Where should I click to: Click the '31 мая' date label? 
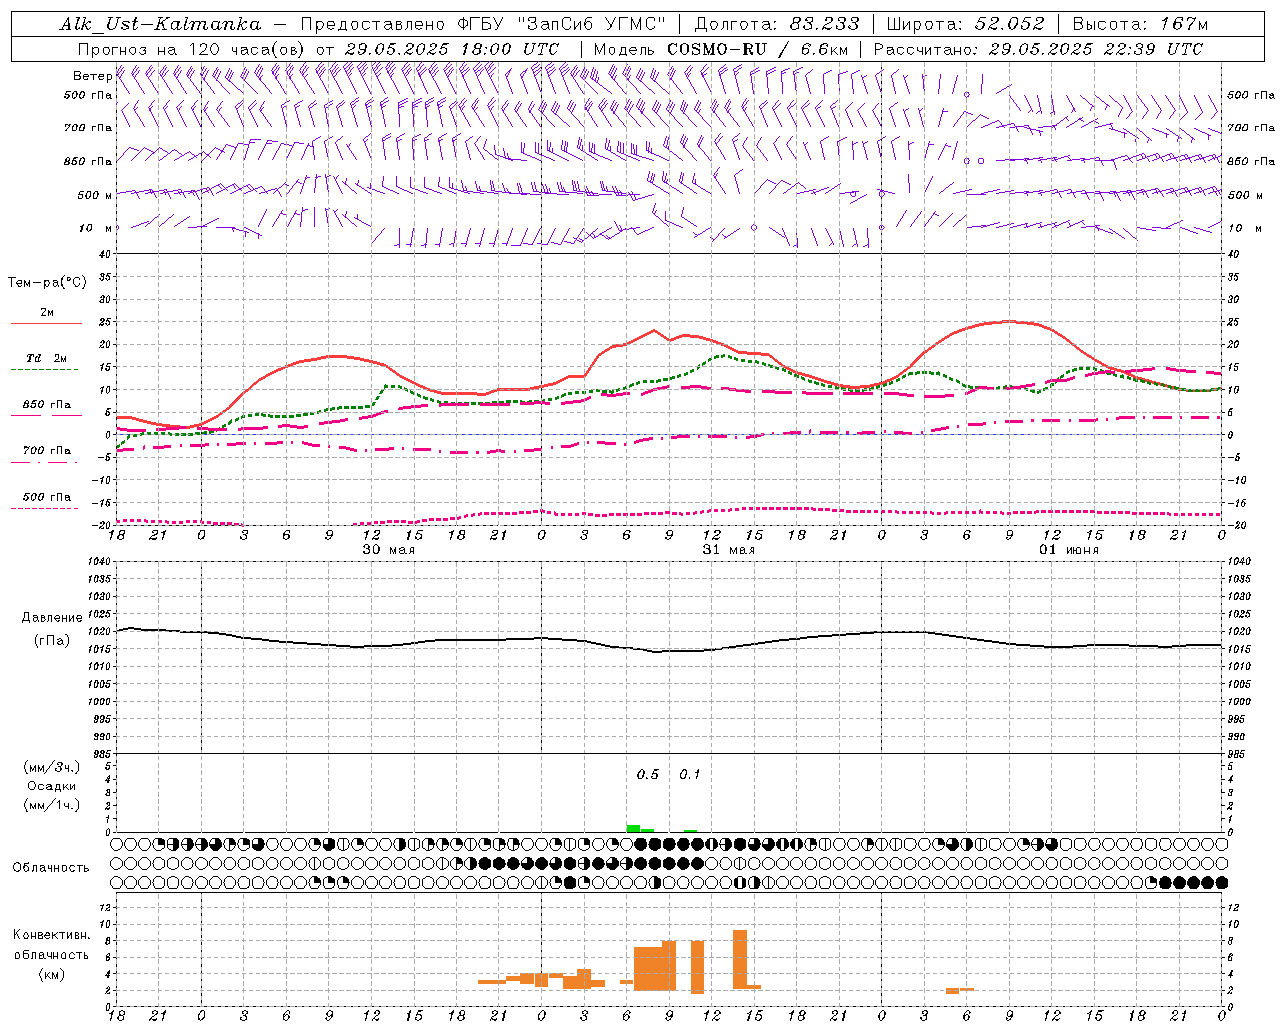[729, 549]
